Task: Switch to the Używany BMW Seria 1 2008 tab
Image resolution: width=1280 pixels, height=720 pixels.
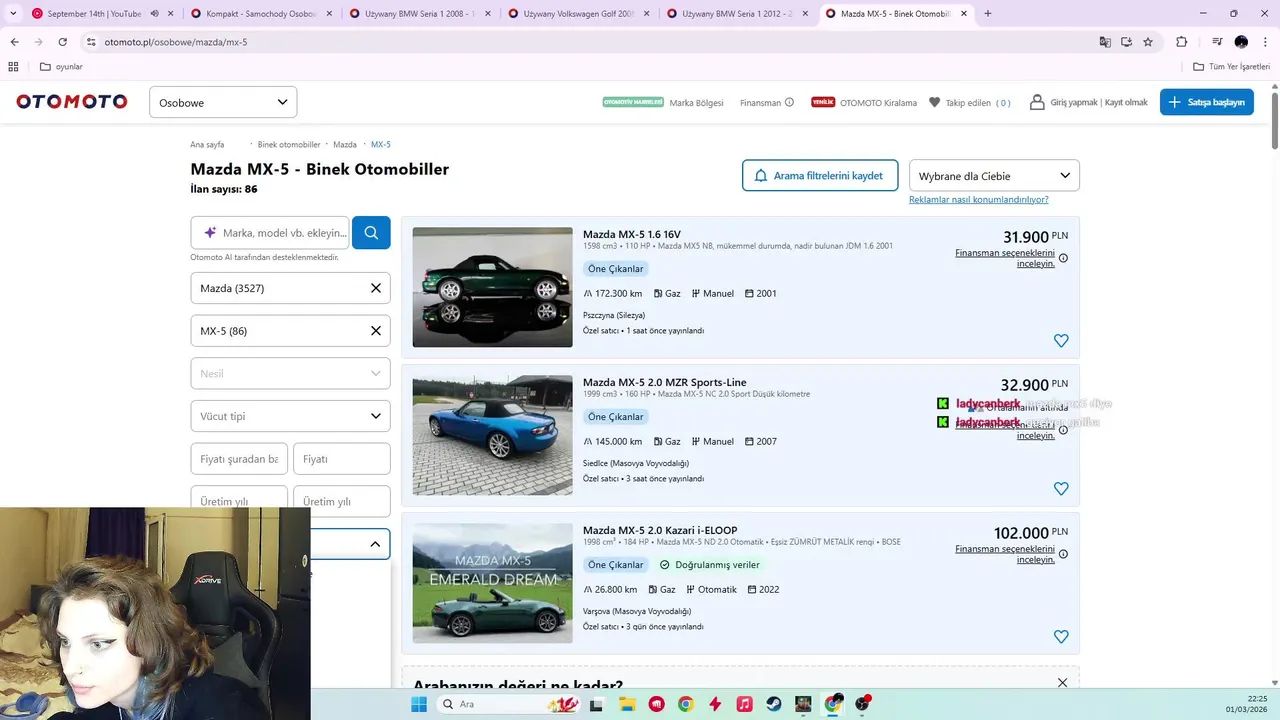Action: point(421,14)
